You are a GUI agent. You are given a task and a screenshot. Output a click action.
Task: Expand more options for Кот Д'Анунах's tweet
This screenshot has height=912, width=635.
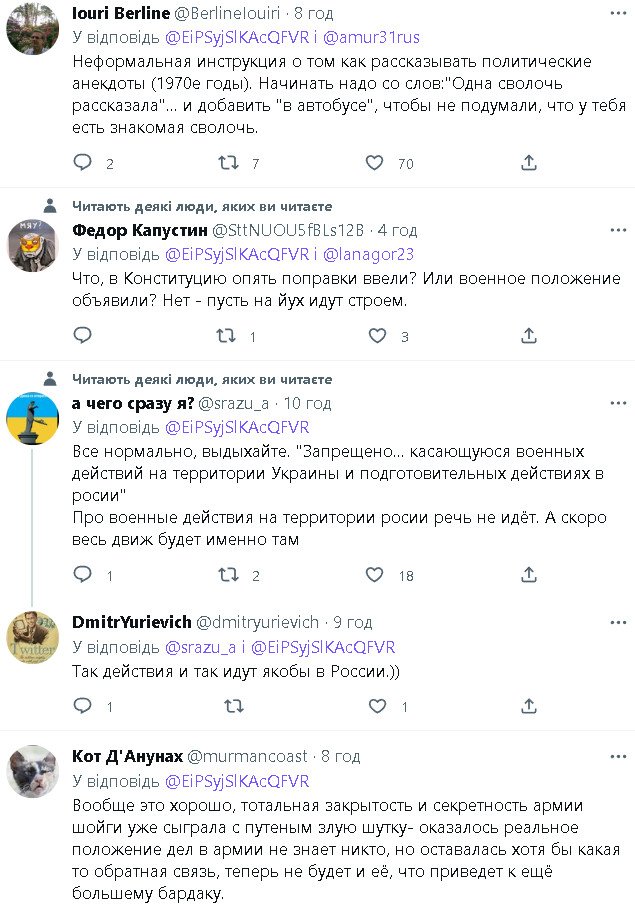click(618, 756)
